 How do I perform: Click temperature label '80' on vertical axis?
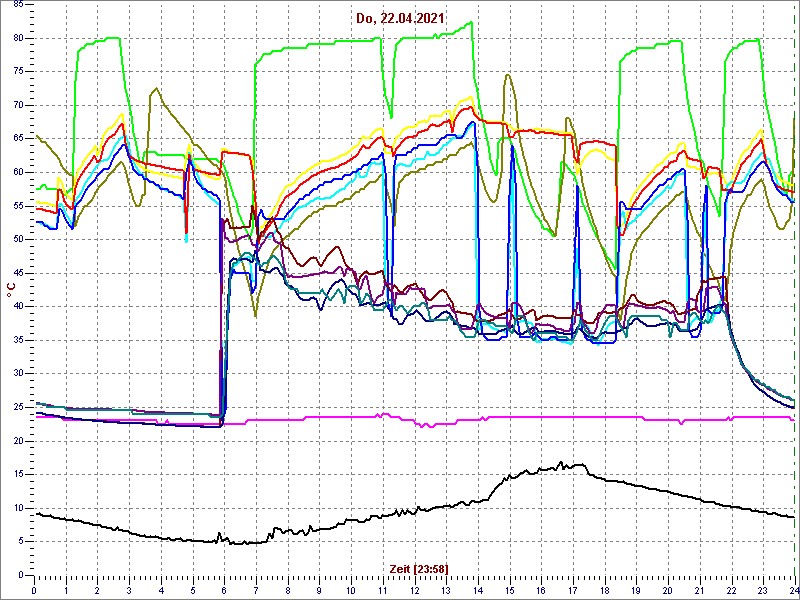click(x=18, y=38)
